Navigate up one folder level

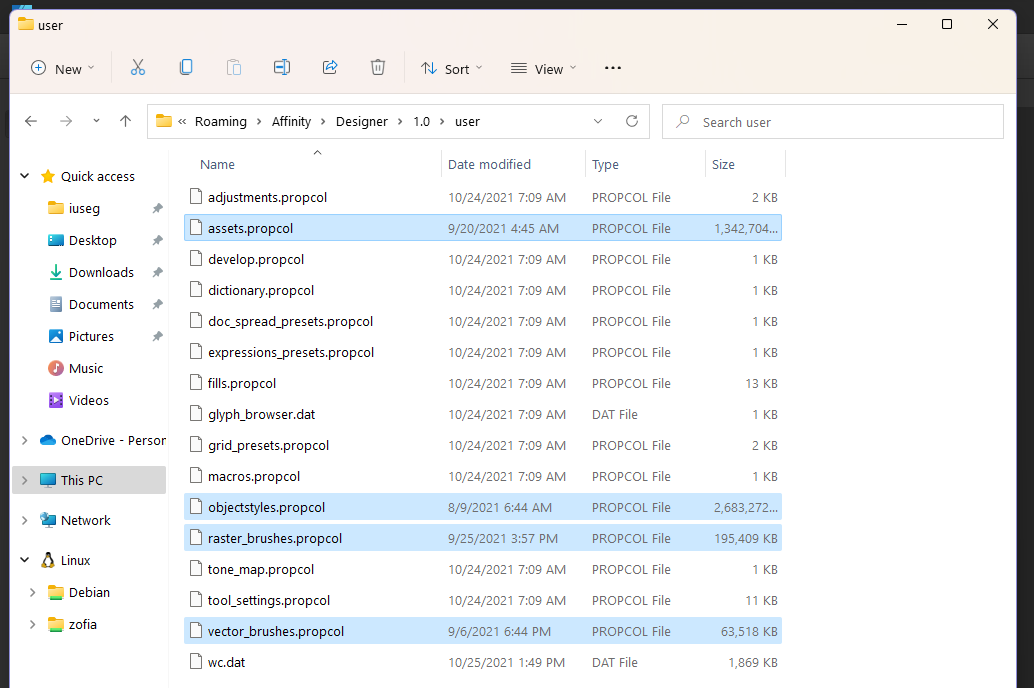(x=125, y=120)
